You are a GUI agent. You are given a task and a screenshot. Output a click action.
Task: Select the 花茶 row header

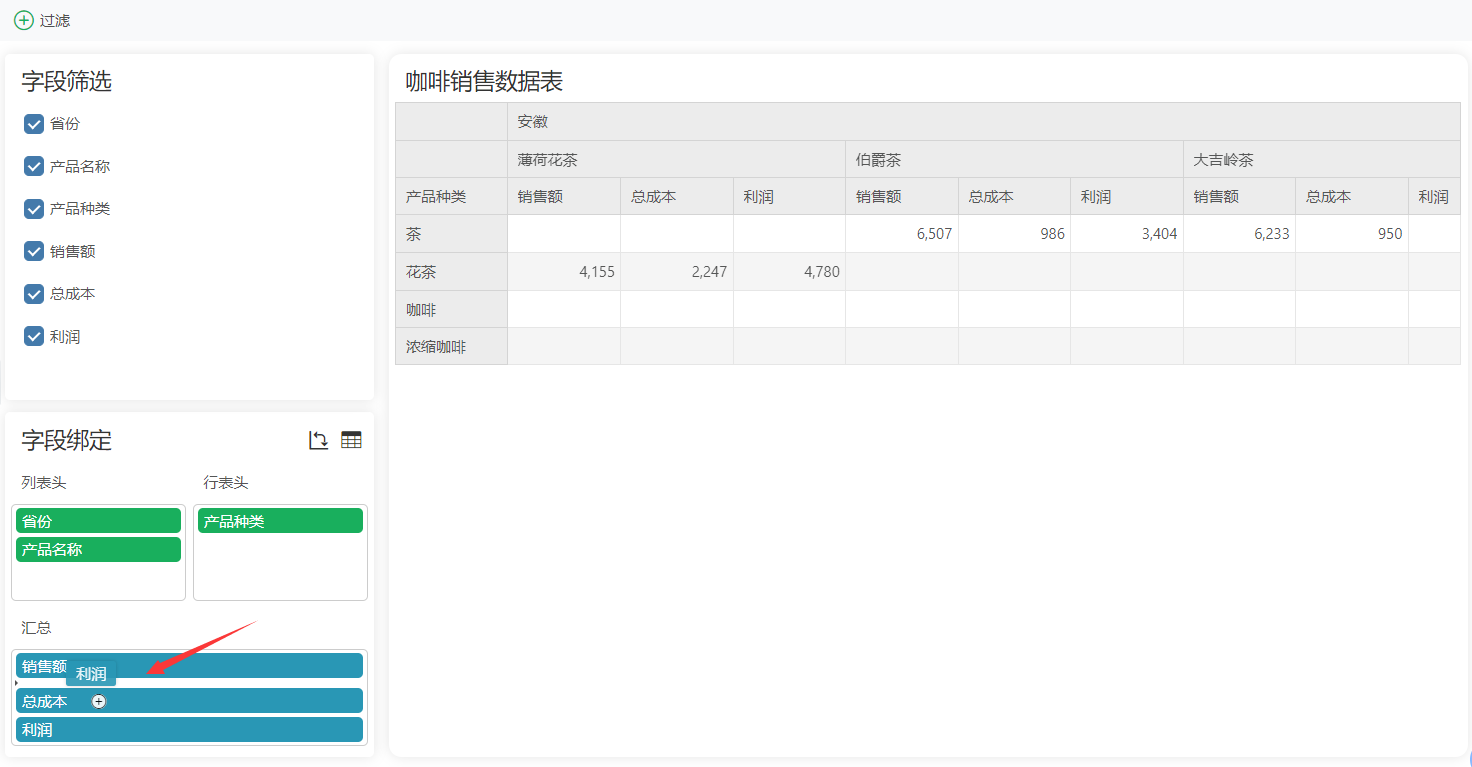coord(451,272)
